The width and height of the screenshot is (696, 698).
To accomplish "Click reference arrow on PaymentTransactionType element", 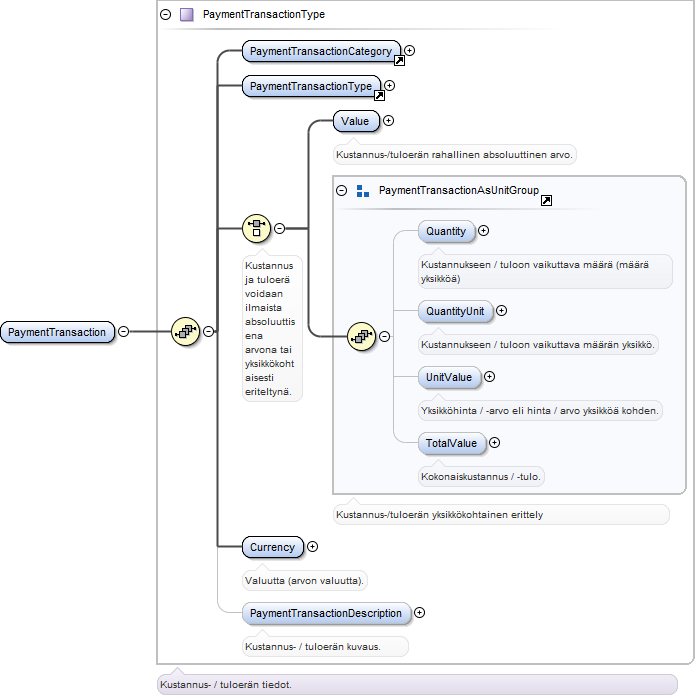I will click(379, 96).
